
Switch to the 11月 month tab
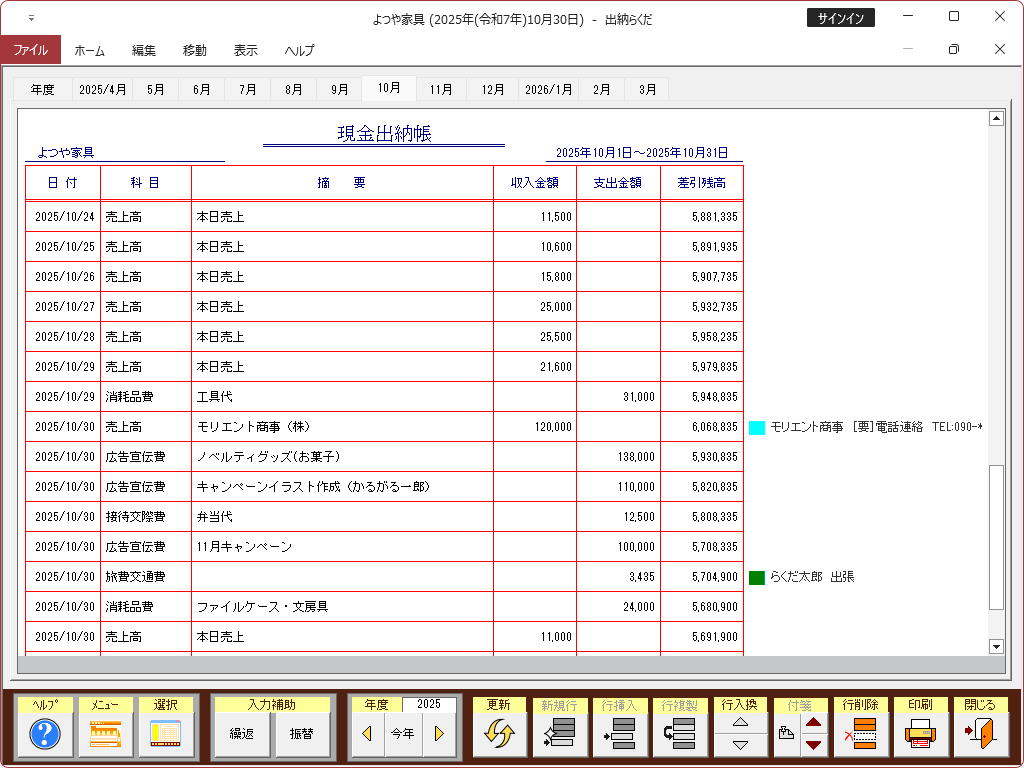441,89
